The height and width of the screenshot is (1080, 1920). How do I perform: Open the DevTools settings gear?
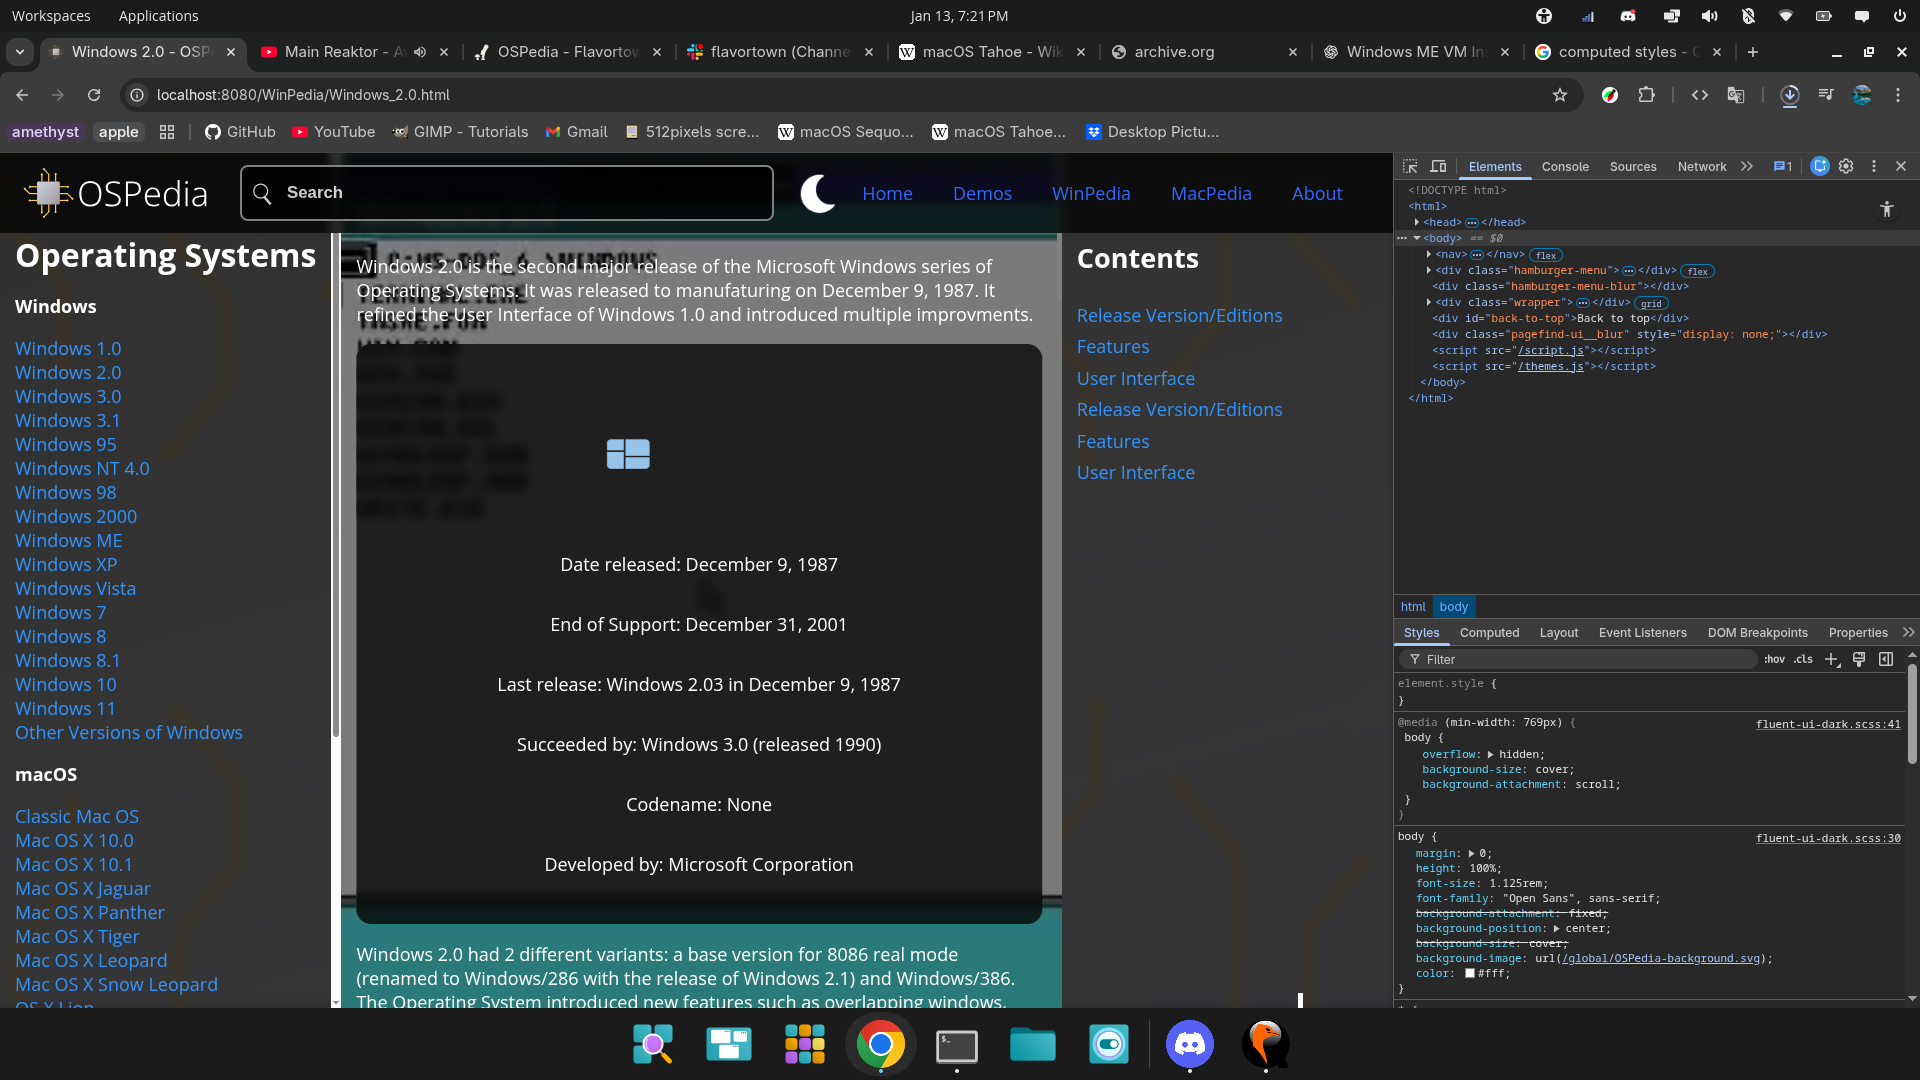pyautogui.click(x=1846, y=167)
